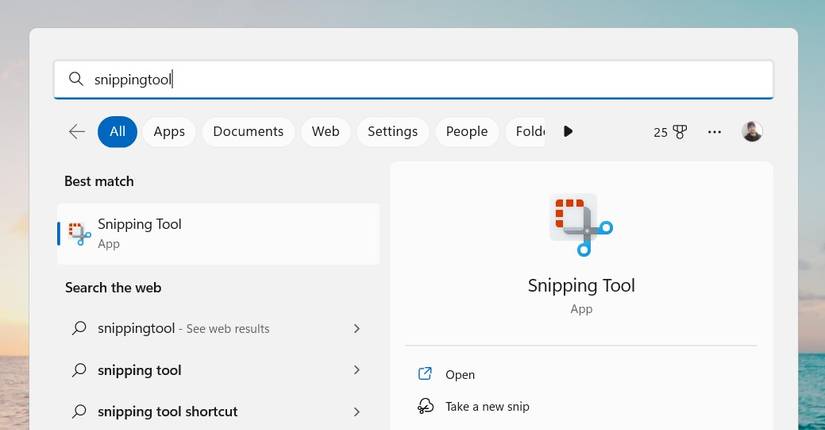Open the rewards trophy icon
Screen dimensions: 825x430
click(680, 131)
